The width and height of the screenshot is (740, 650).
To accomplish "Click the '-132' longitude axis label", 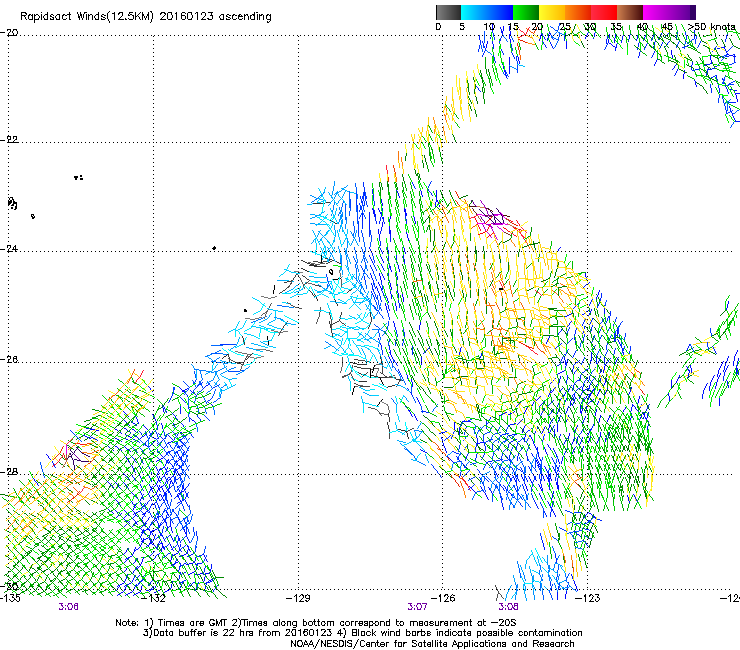I will tap(155, 598).
